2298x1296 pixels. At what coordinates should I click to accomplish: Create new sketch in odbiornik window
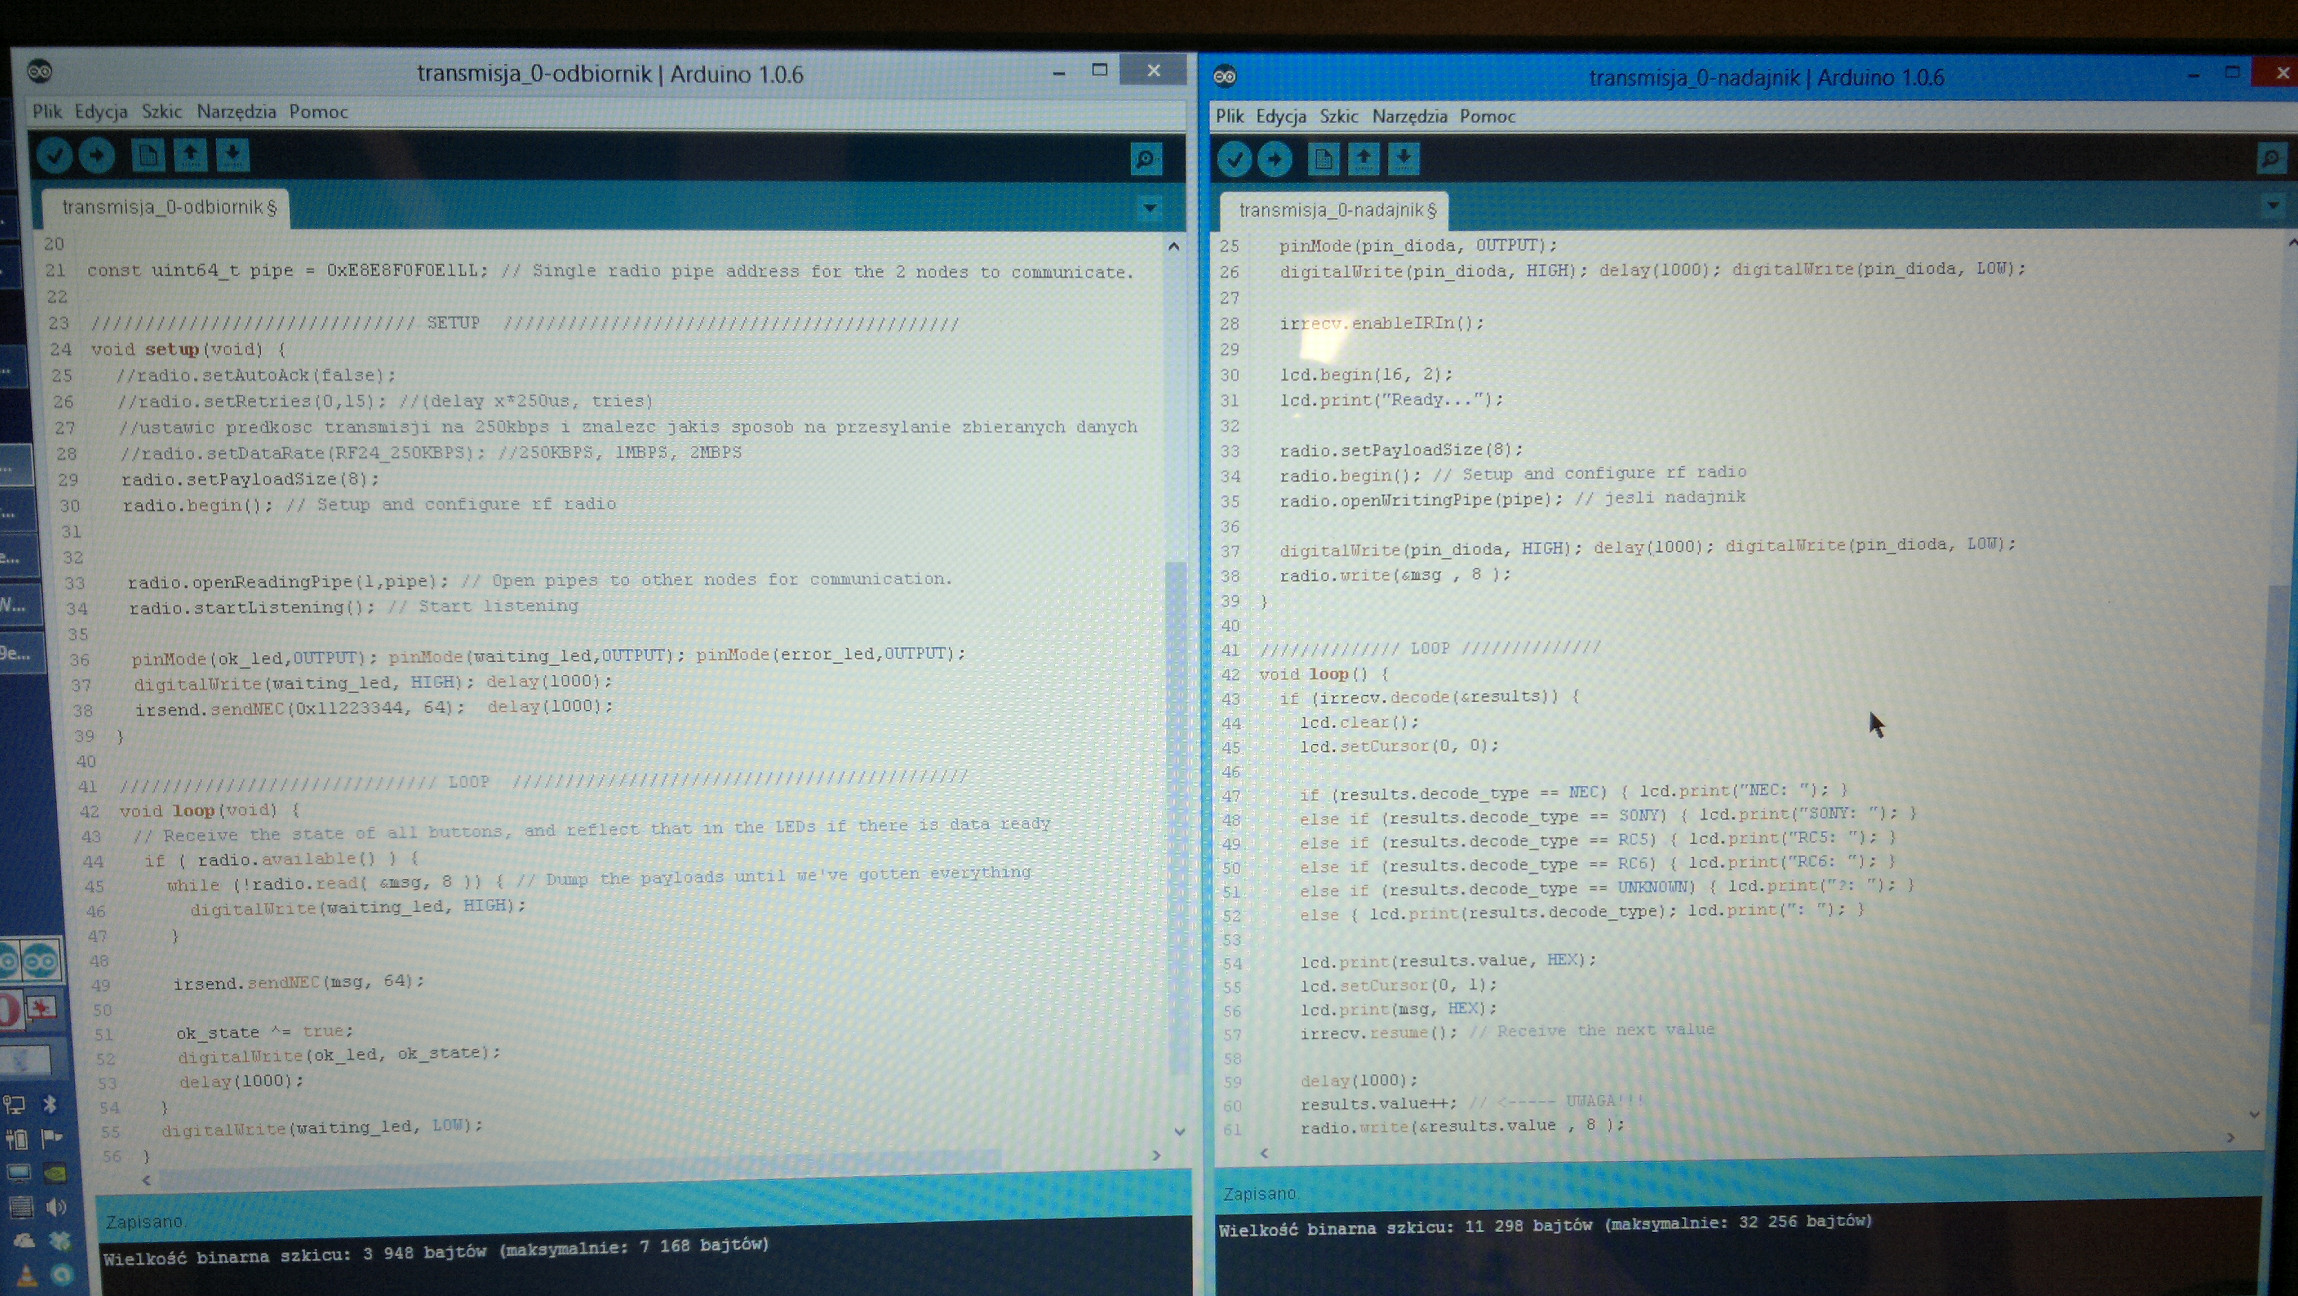pos(148,155)
